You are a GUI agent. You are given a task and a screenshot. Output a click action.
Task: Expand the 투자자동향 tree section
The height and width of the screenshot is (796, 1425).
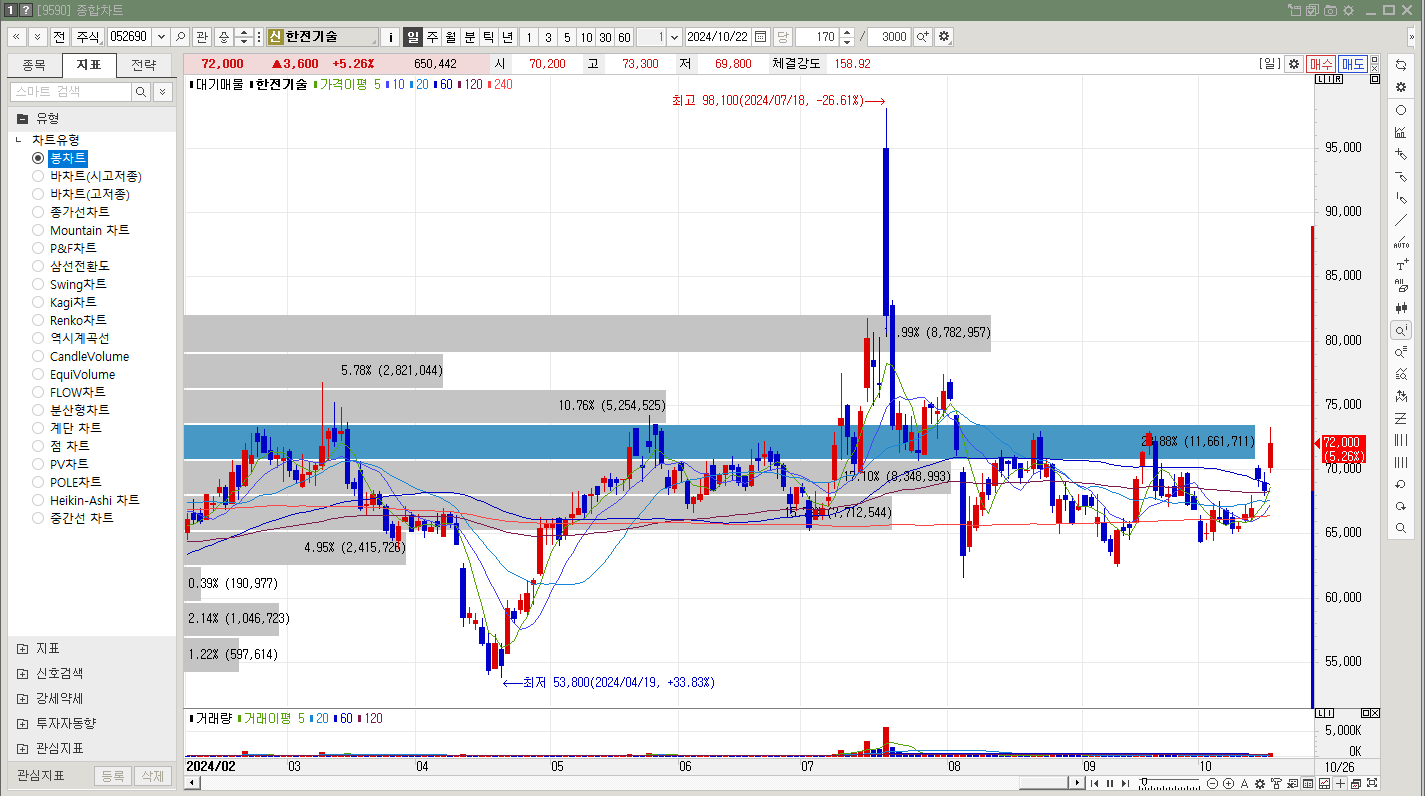pos(22,724)
